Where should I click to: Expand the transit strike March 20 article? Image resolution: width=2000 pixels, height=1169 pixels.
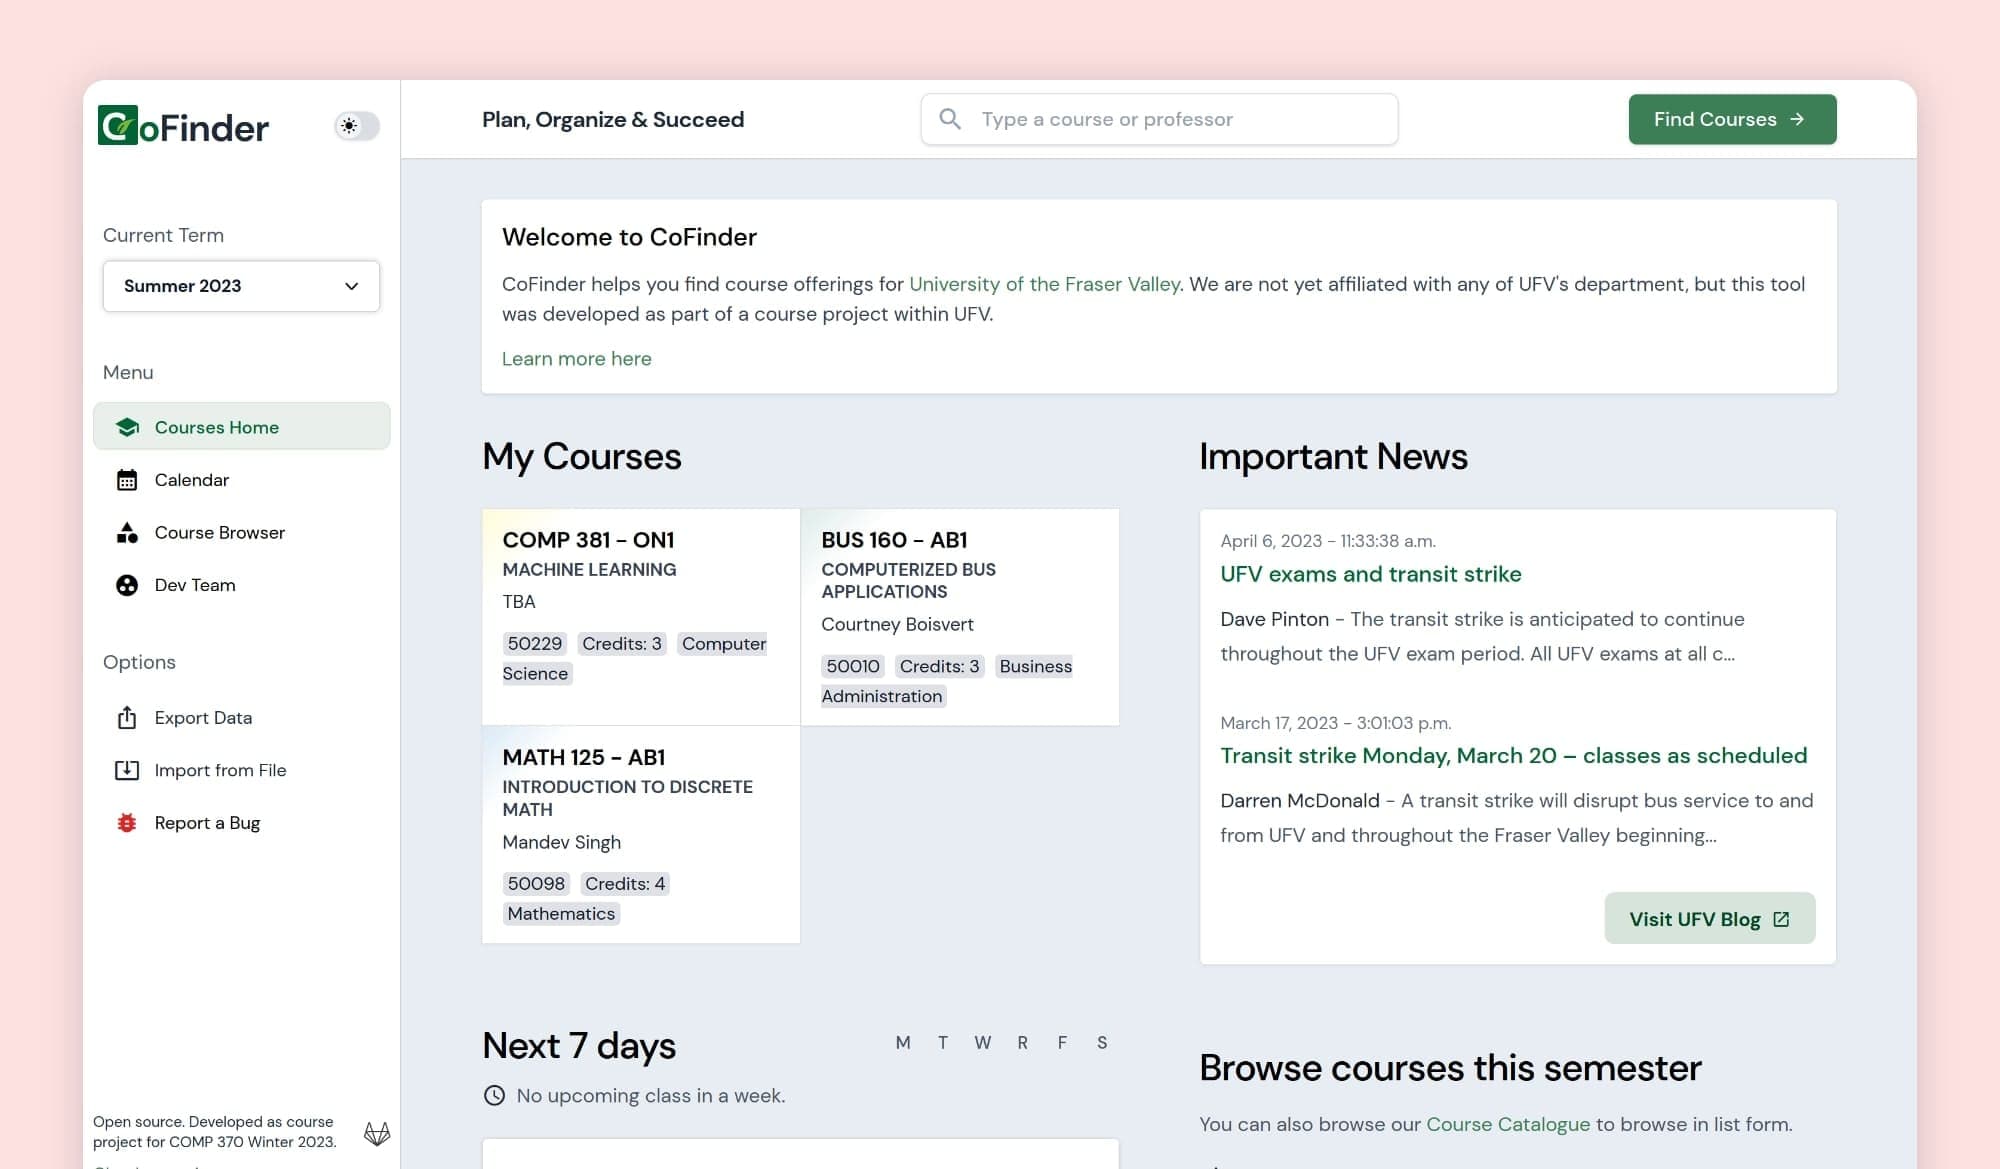tap(1513, 756)
